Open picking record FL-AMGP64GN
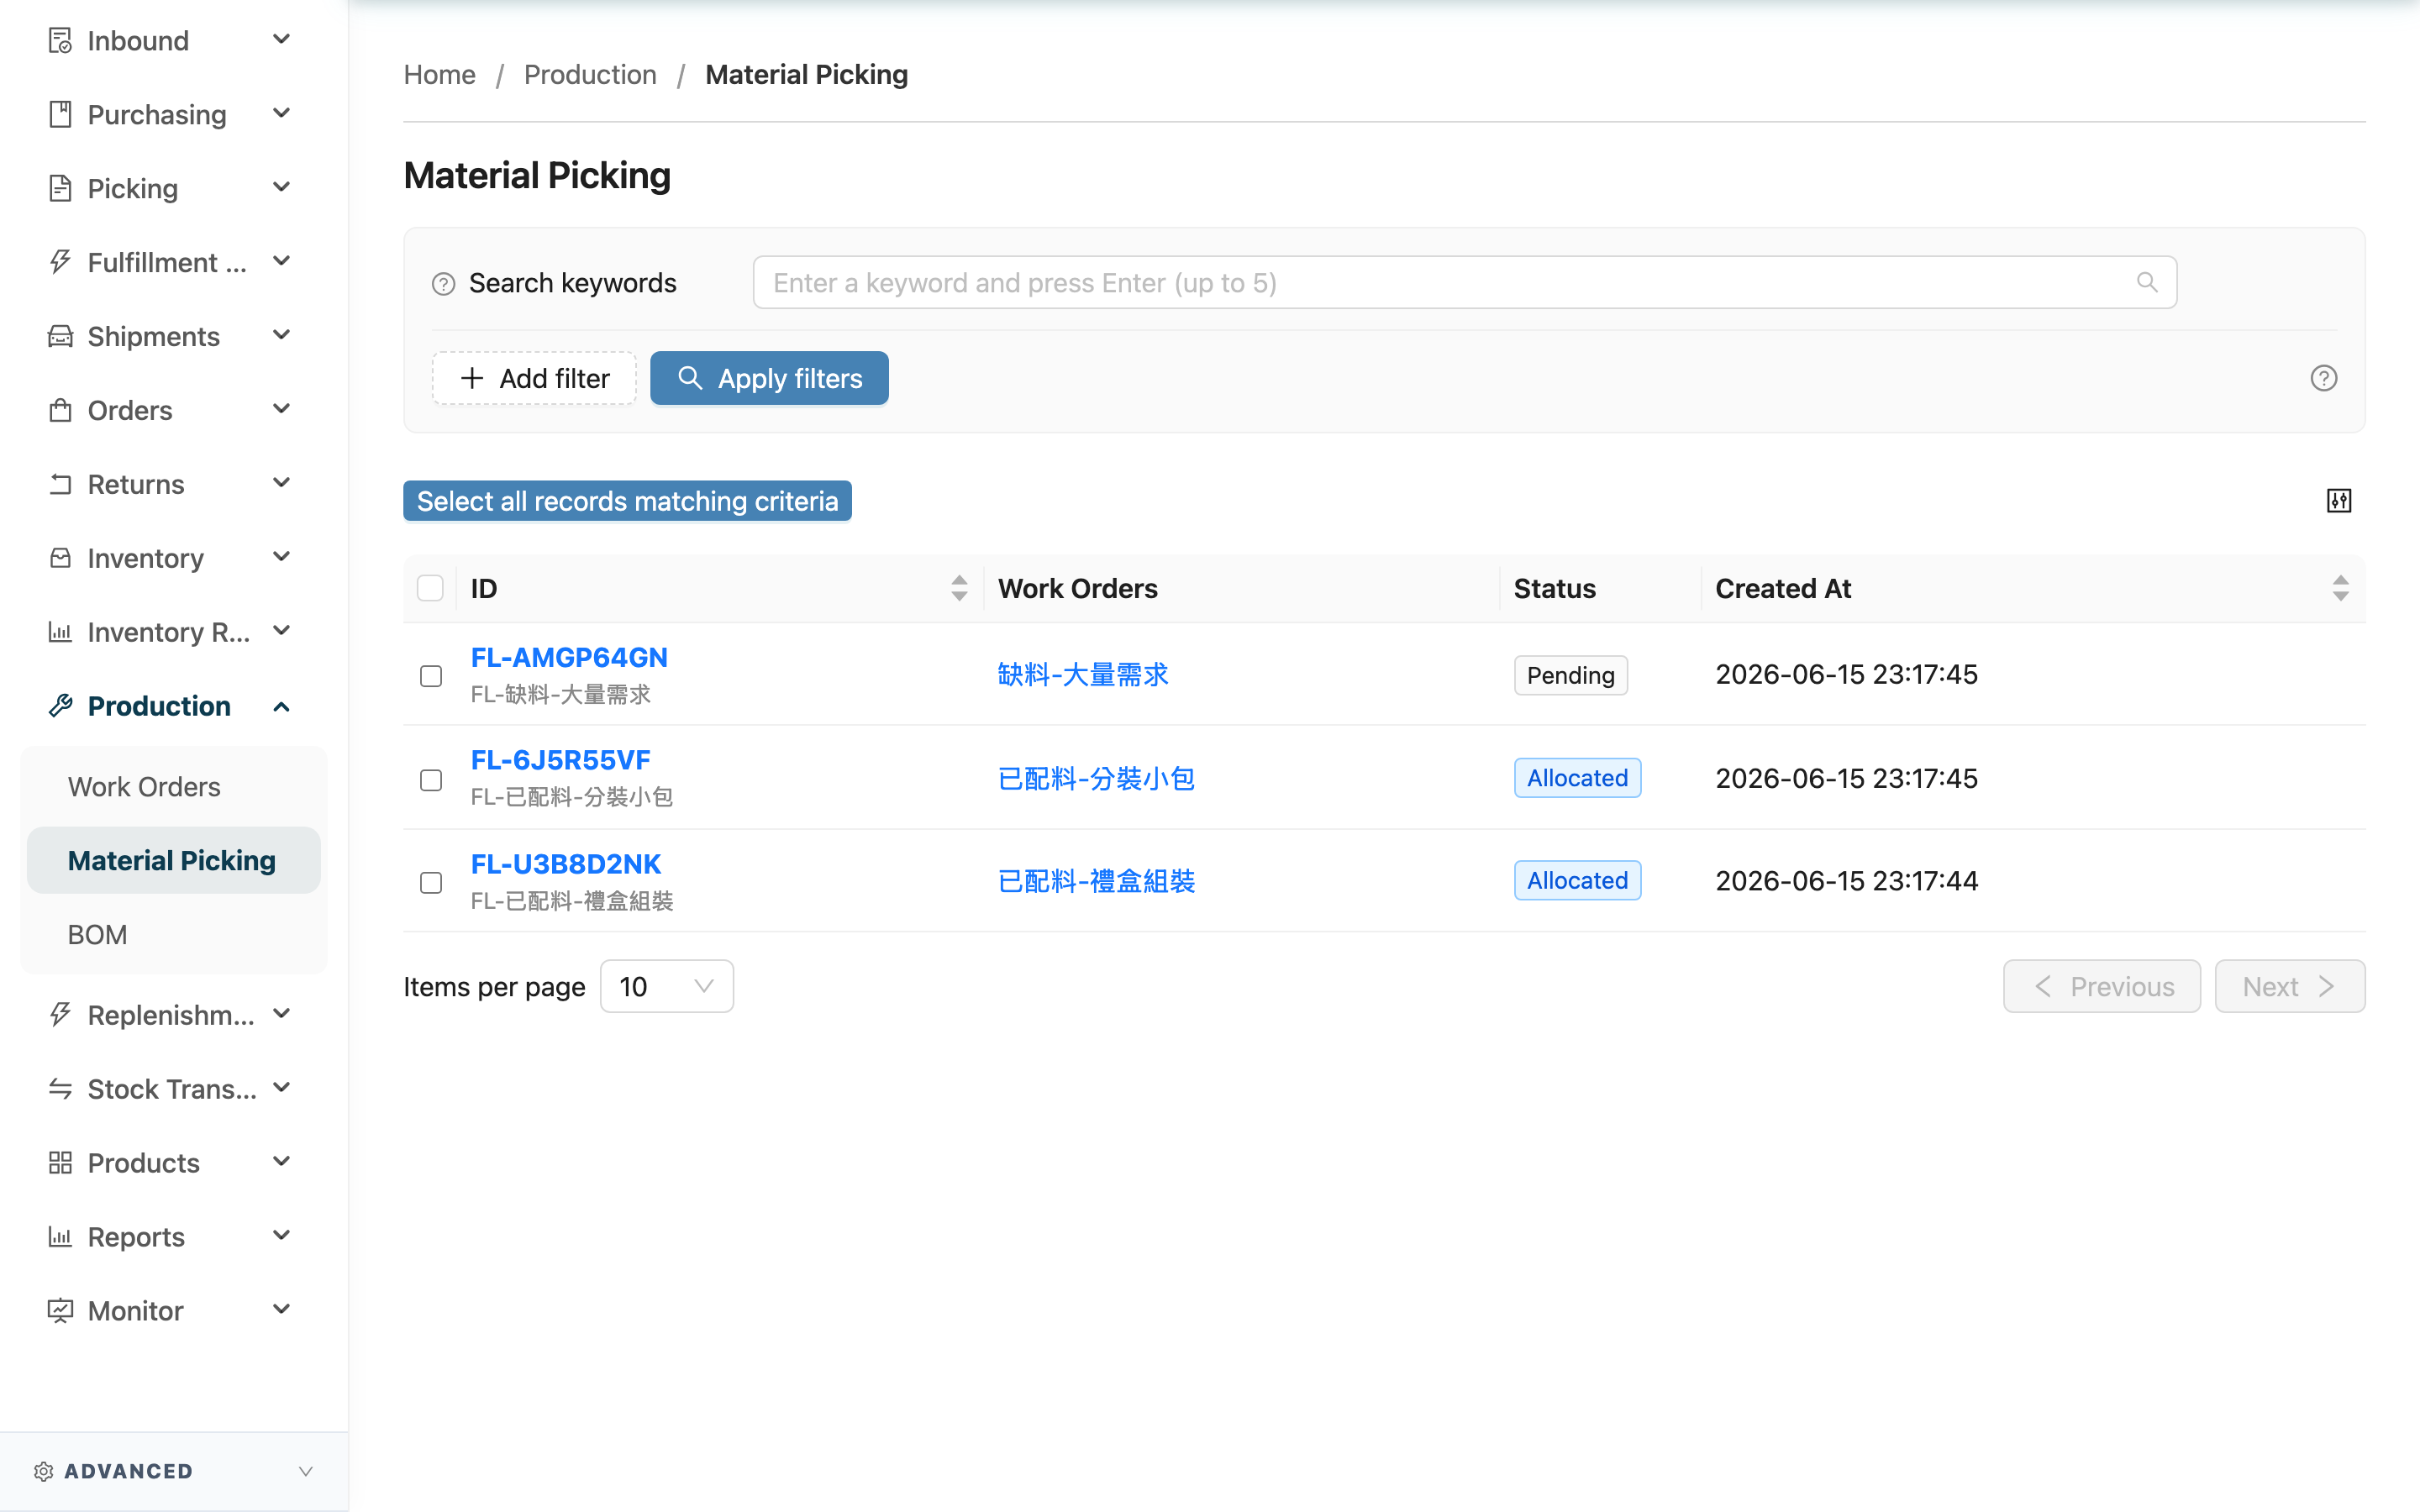Viewport: 2420px width, 1512px height. pos(569,658)
